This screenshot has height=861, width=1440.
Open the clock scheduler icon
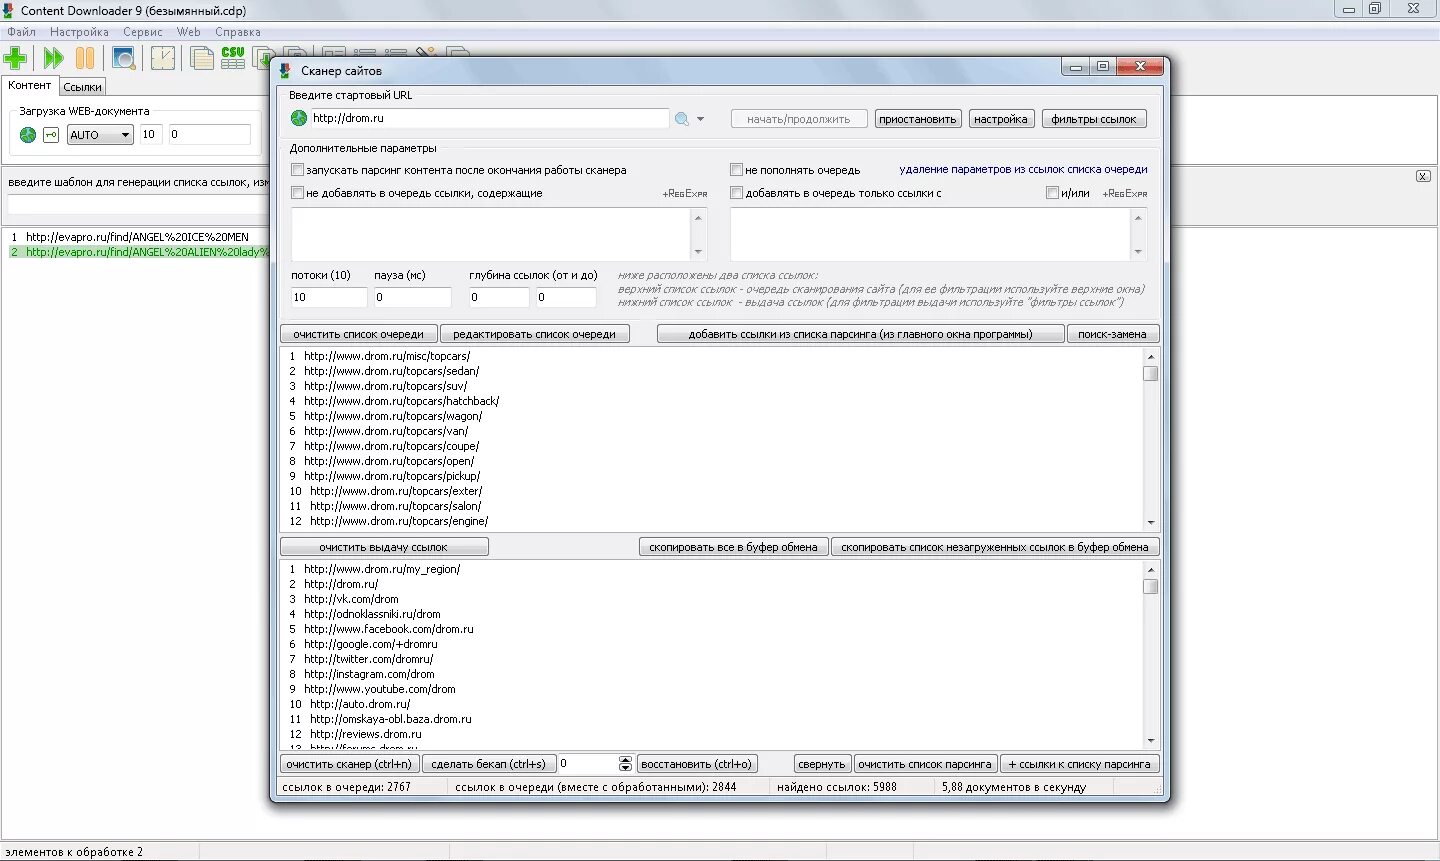tap(163, 58)
